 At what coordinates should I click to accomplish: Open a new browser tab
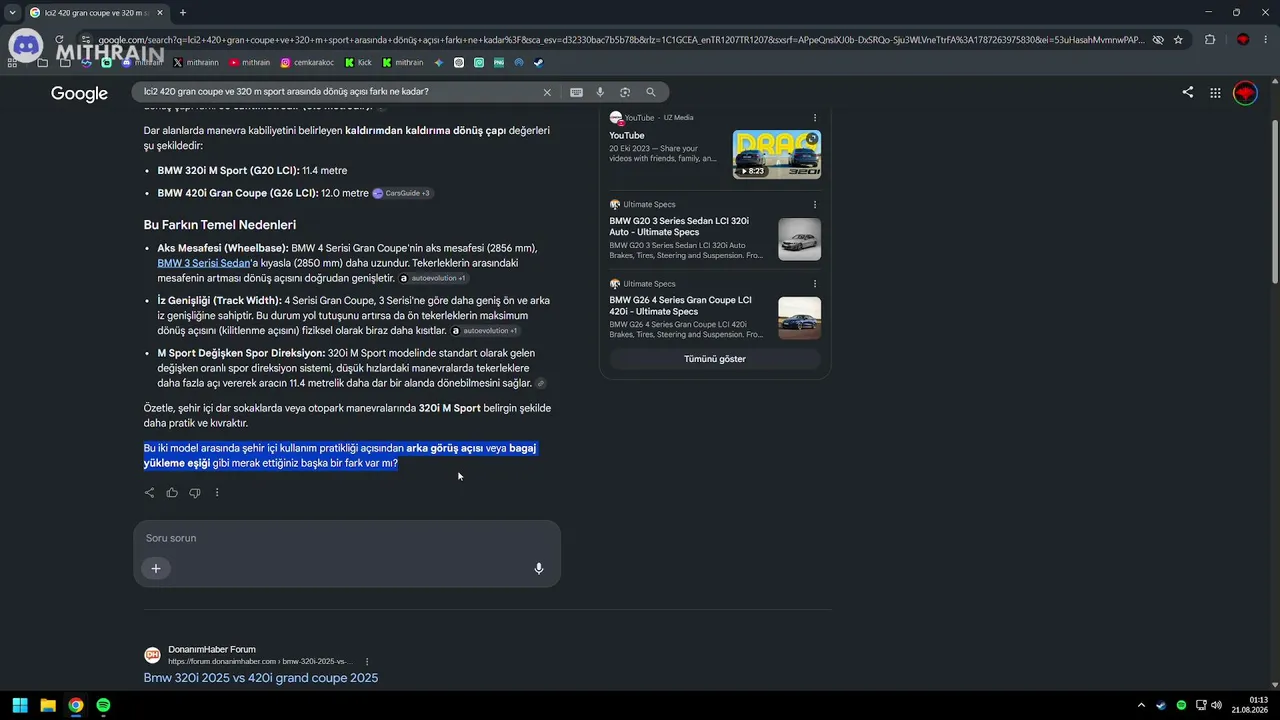coord(183,13)
